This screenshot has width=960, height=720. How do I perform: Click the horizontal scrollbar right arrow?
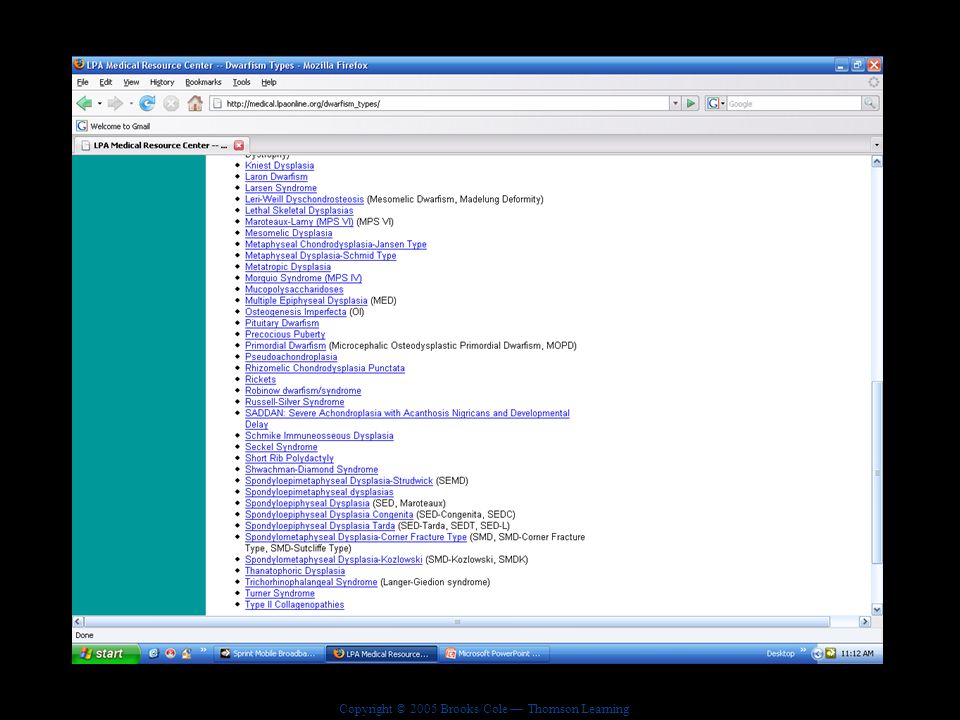pos(864,621)
